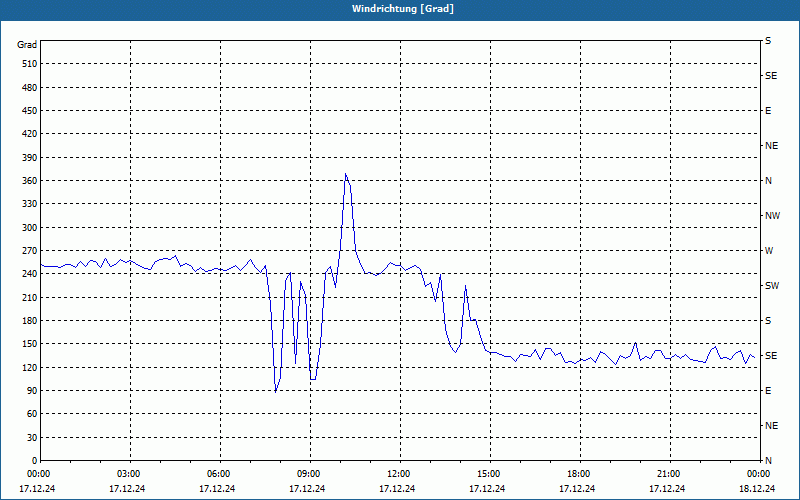Click the 18:00 time axis label
The width and height of the screenshot is (800, 500).
[579, 474]
